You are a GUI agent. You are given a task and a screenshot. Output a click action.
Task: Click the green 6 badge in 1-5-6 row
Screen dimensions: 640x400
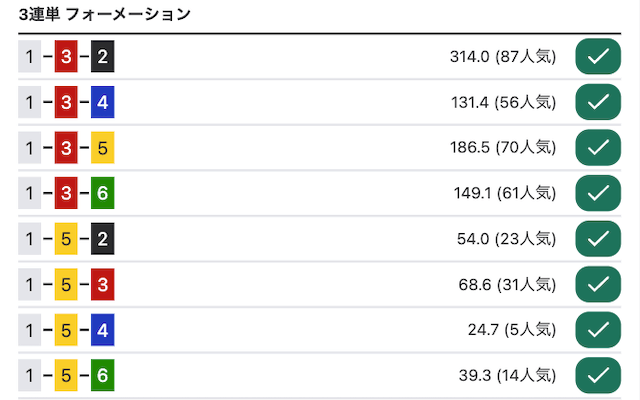tap(102, 376)
